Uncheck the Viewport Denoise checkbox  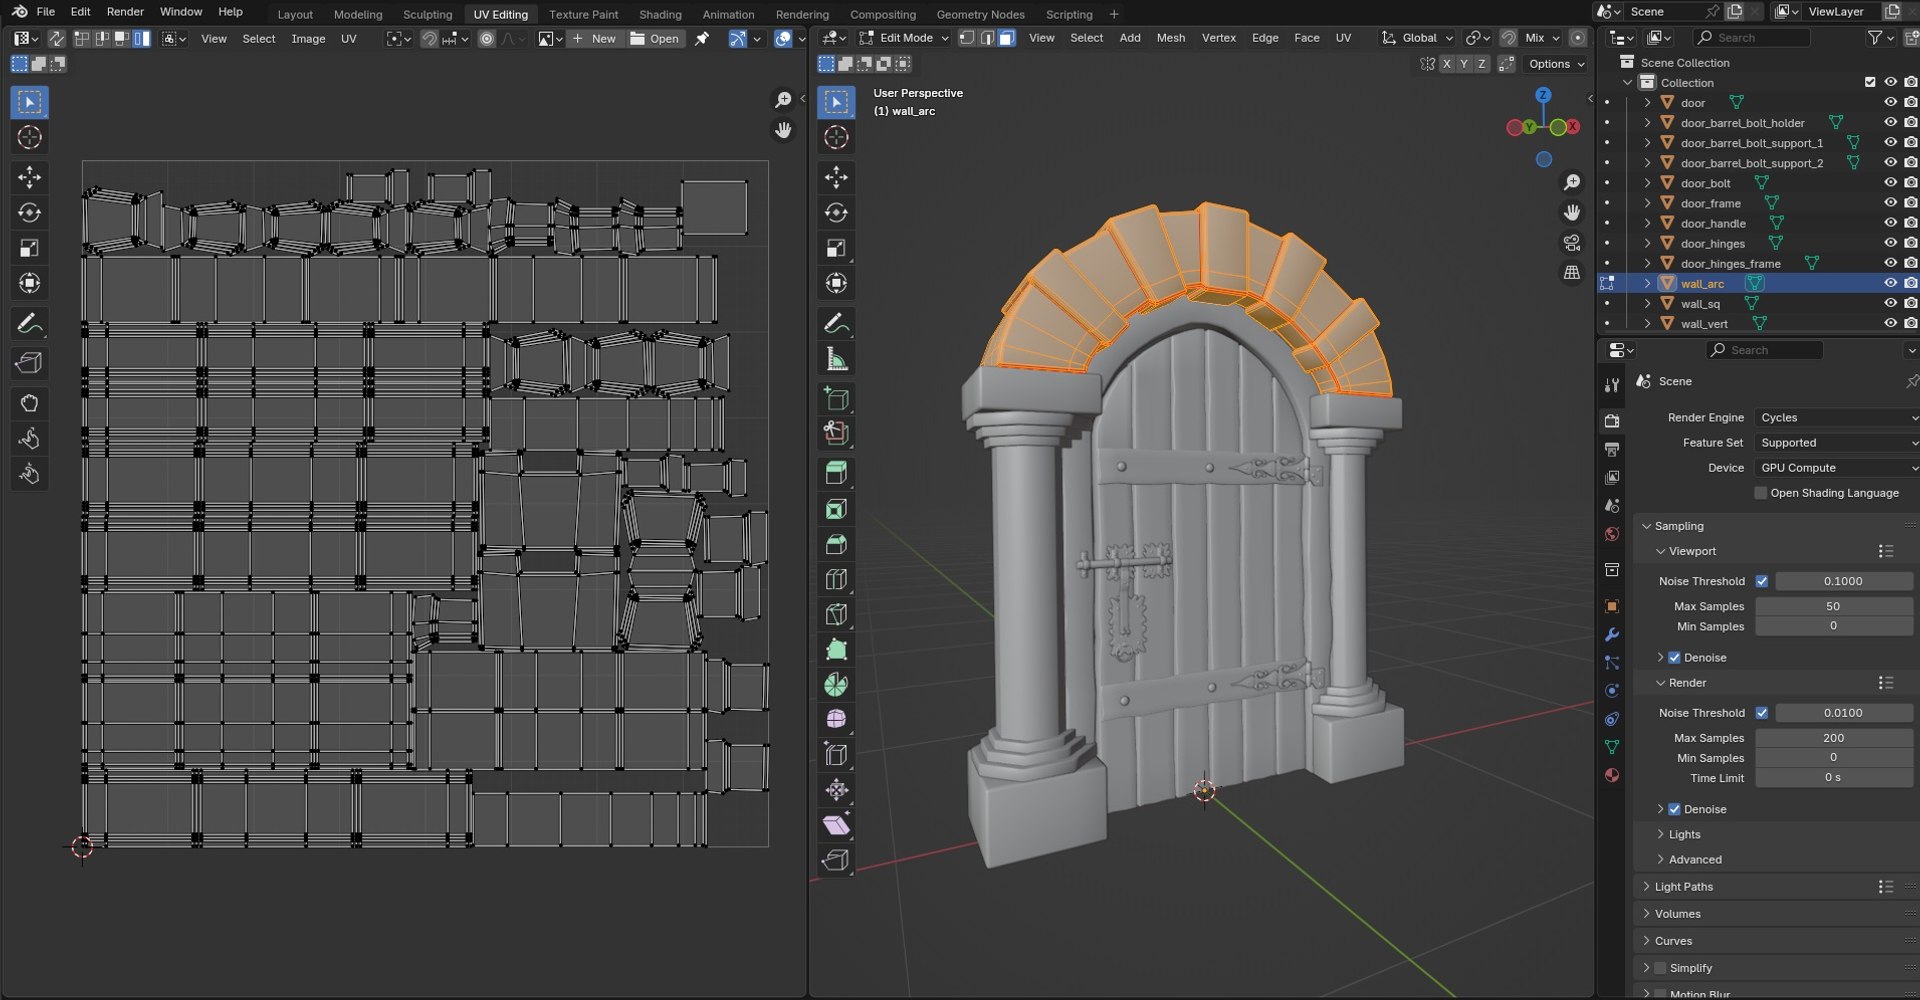pos(1674,658)
